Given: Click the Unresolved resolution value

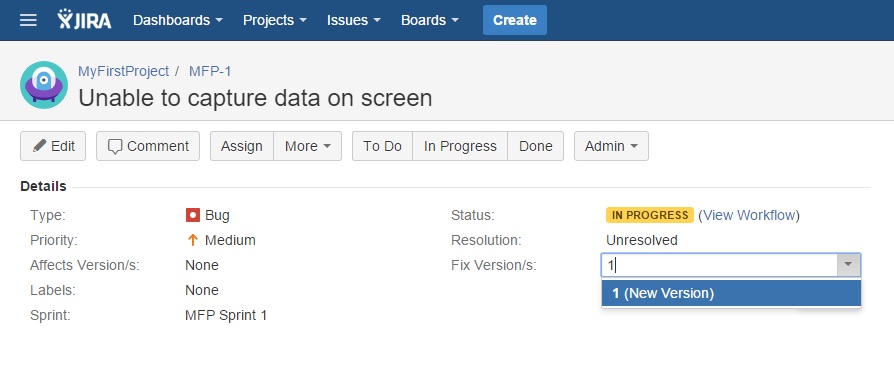Looking at the screenshot, I should [x=642, y=240].
